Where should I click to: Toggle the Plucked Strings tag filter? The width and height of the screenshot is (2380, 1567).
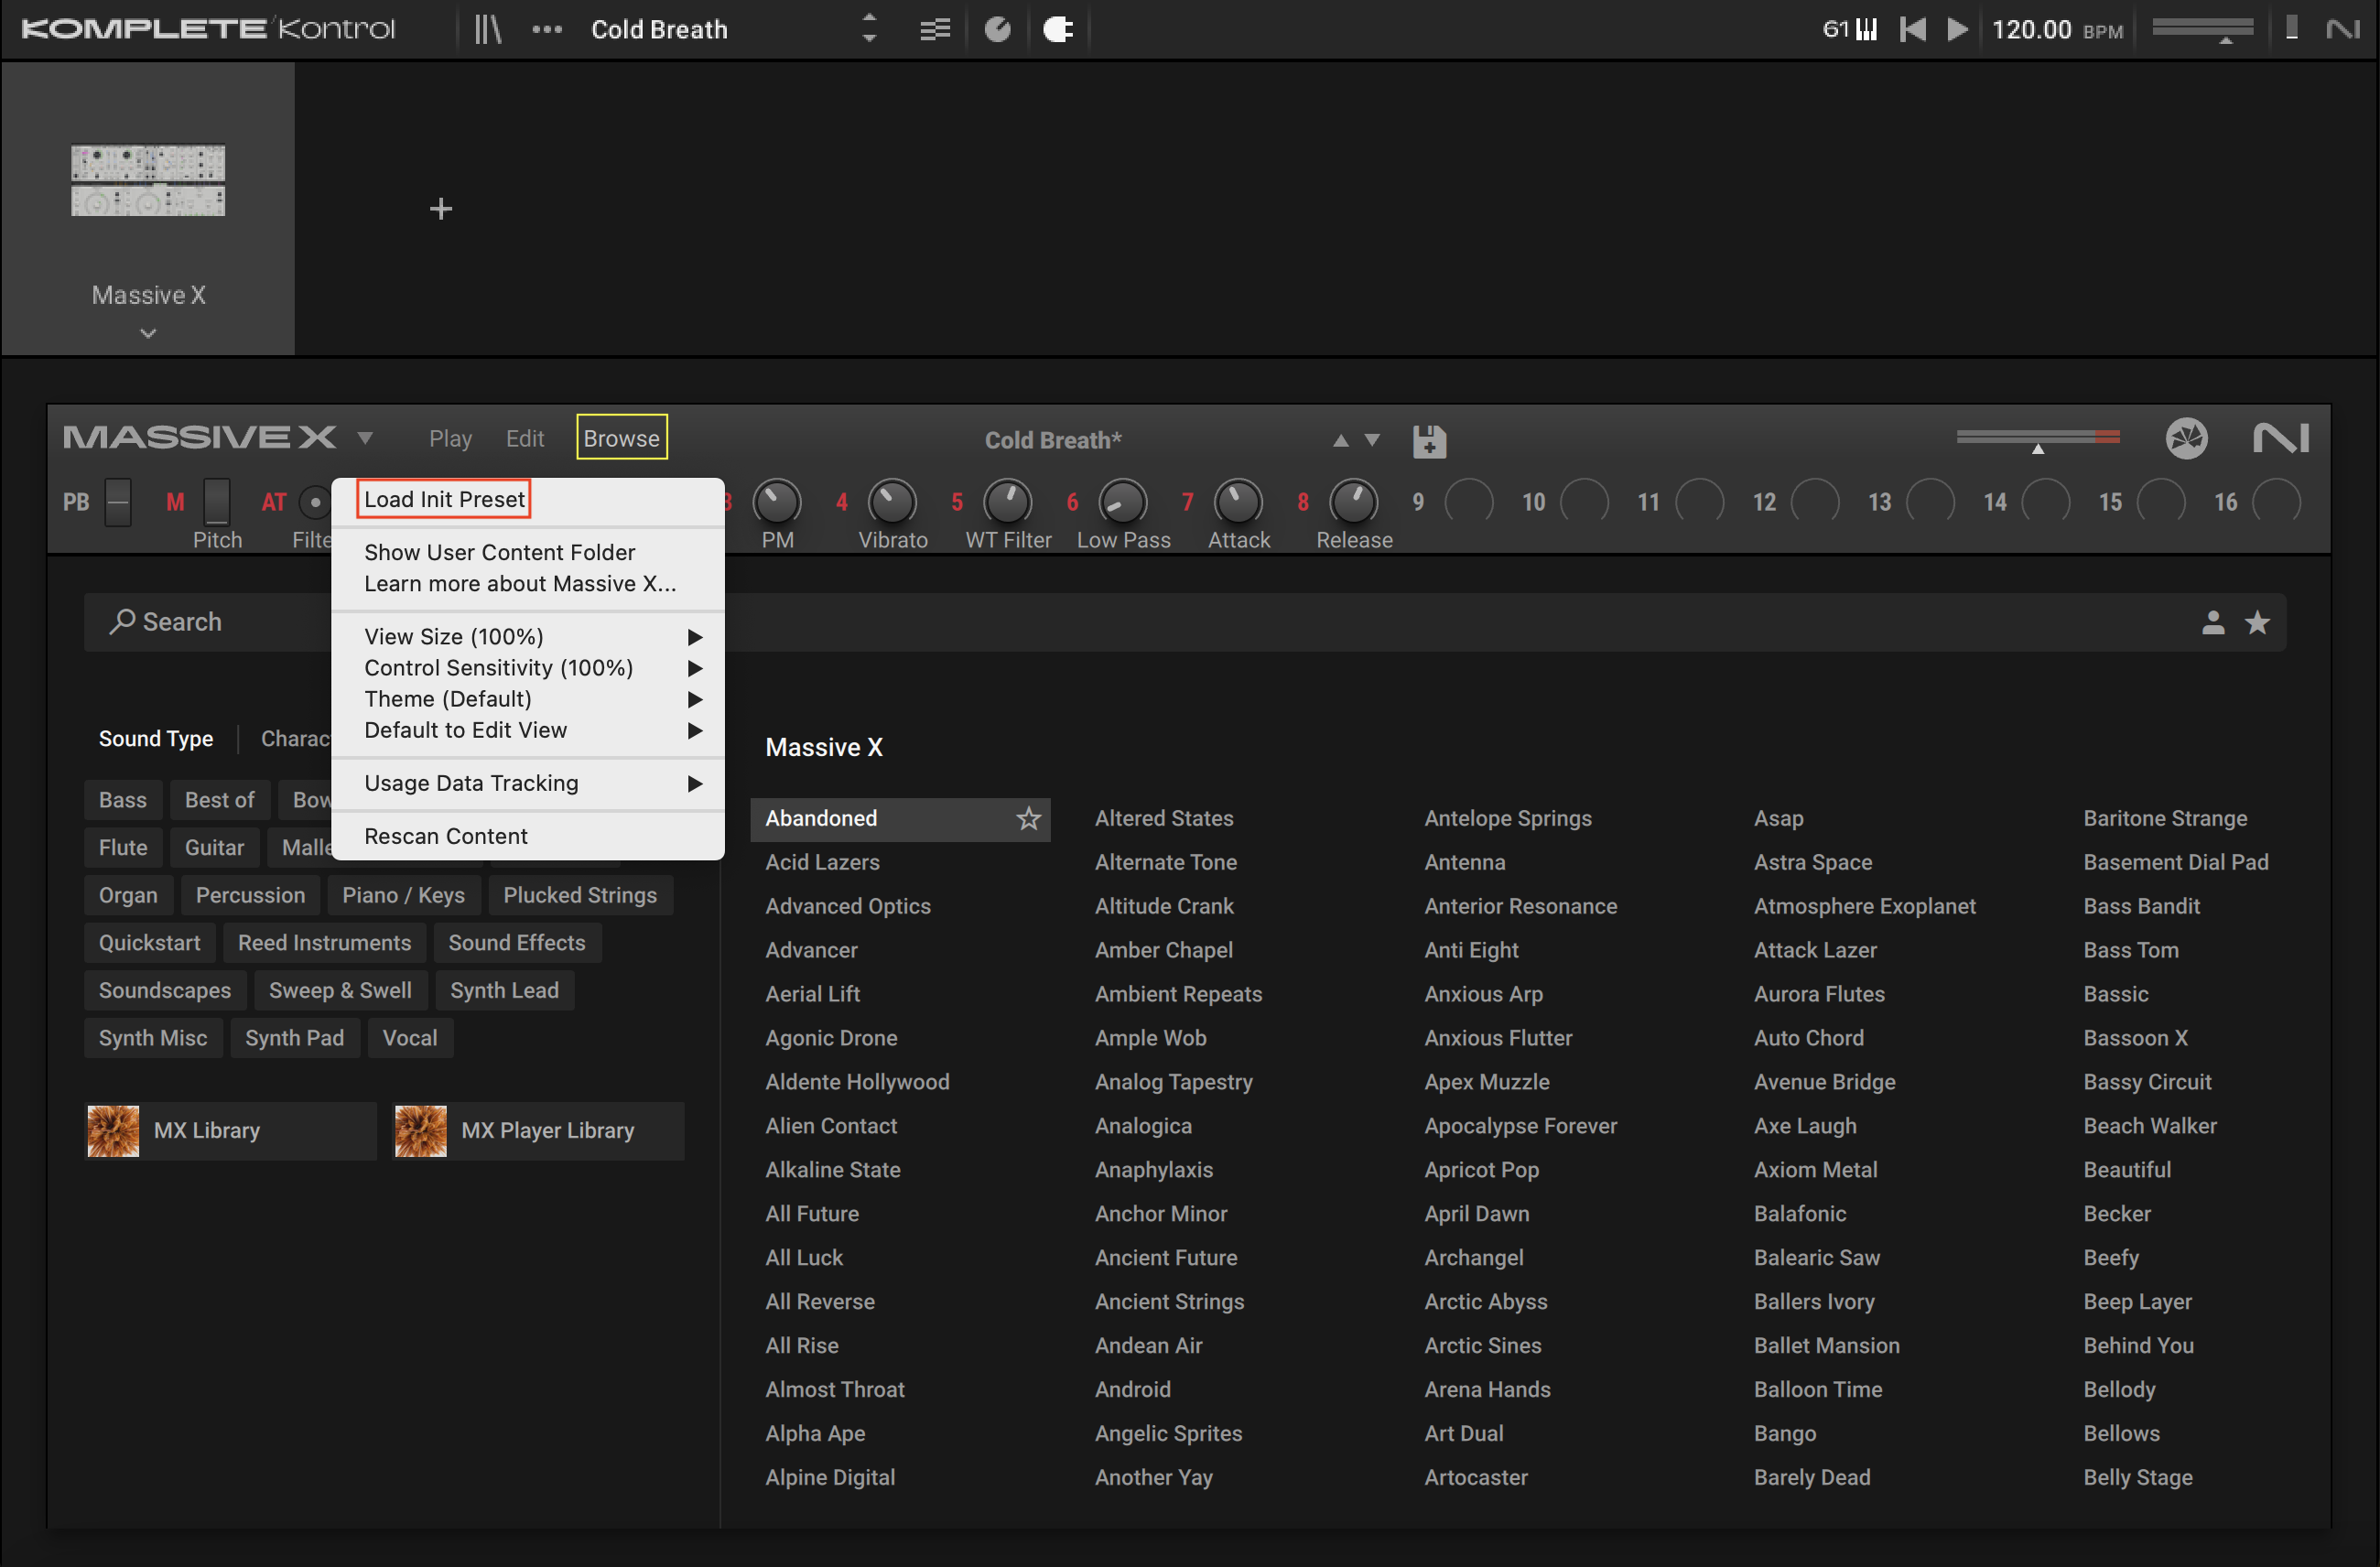coord(580,894)
